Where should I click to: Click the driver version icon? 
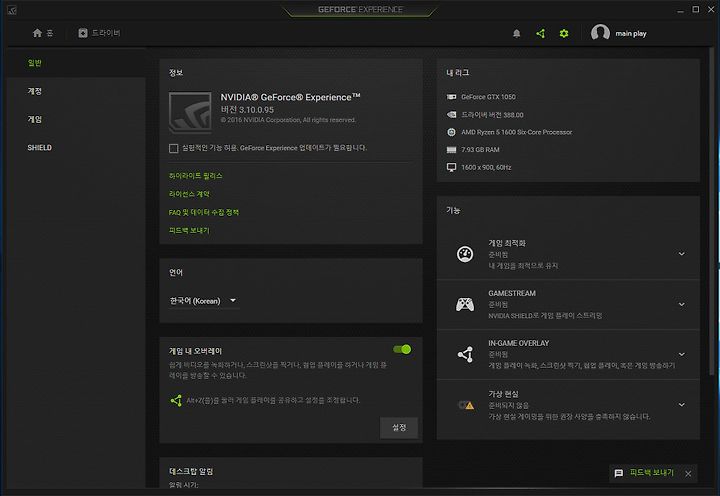(x=451, y=115)
